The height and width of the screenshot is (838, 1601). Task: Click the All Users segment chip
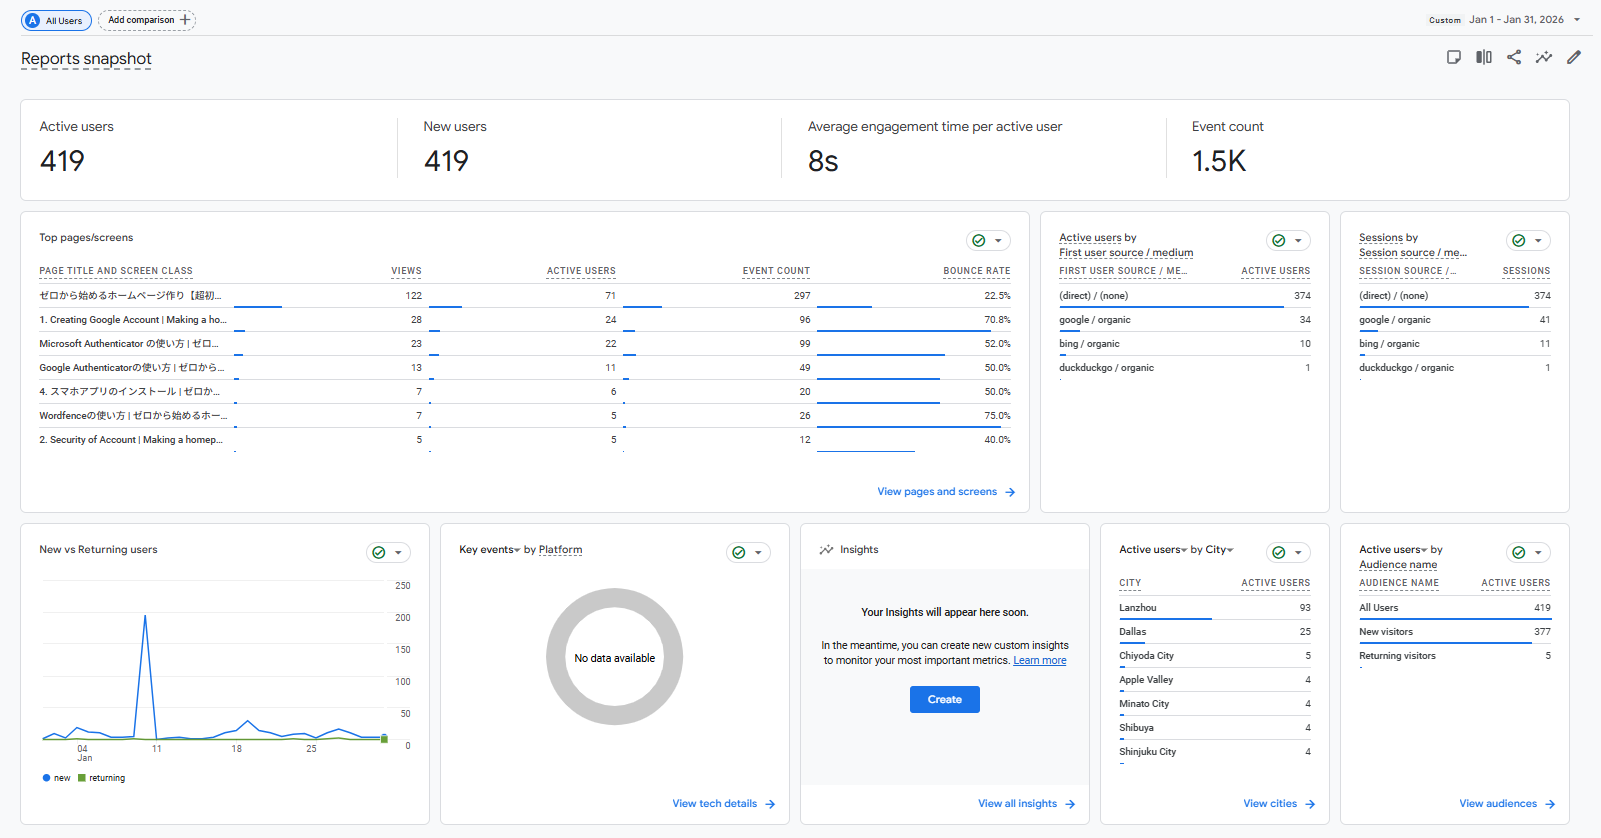tap(56, 20)
